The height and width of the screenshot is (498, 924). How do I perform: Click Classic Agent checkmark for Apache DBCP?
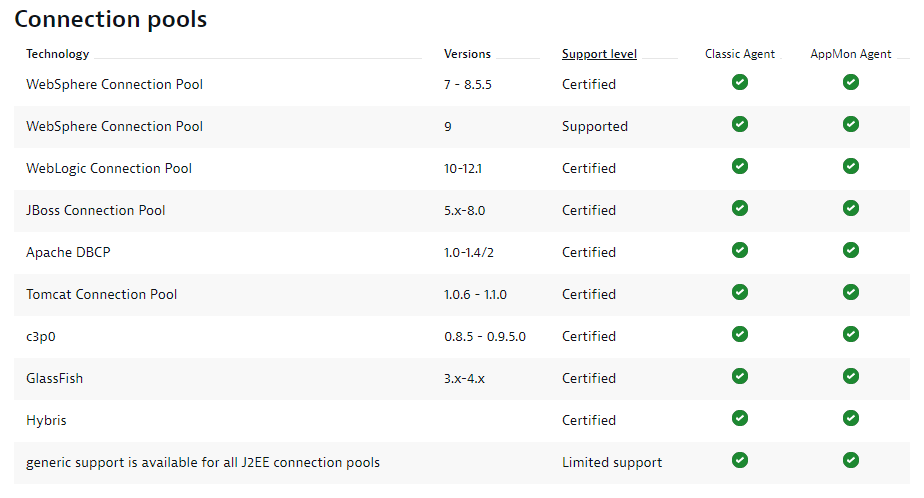(740, 250)
